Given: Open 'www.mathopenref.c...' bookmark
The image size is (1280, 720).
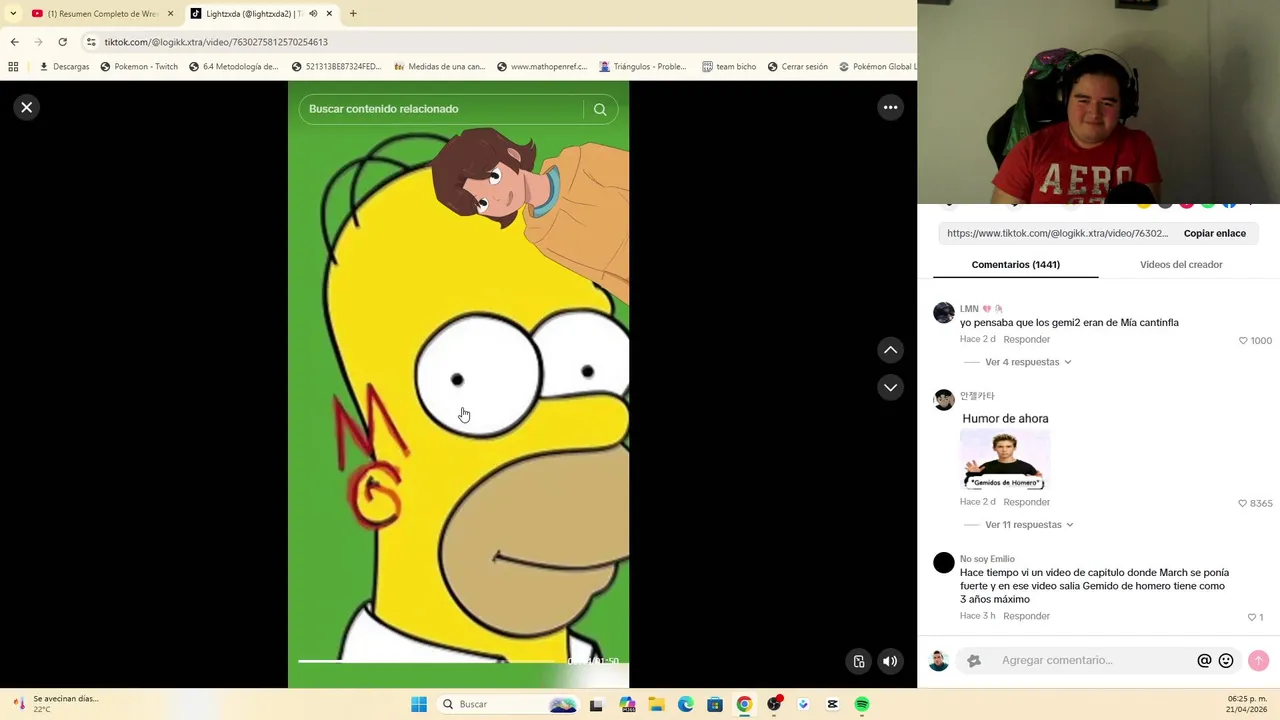Looking at the screenshot, I should tap(541, 67).
